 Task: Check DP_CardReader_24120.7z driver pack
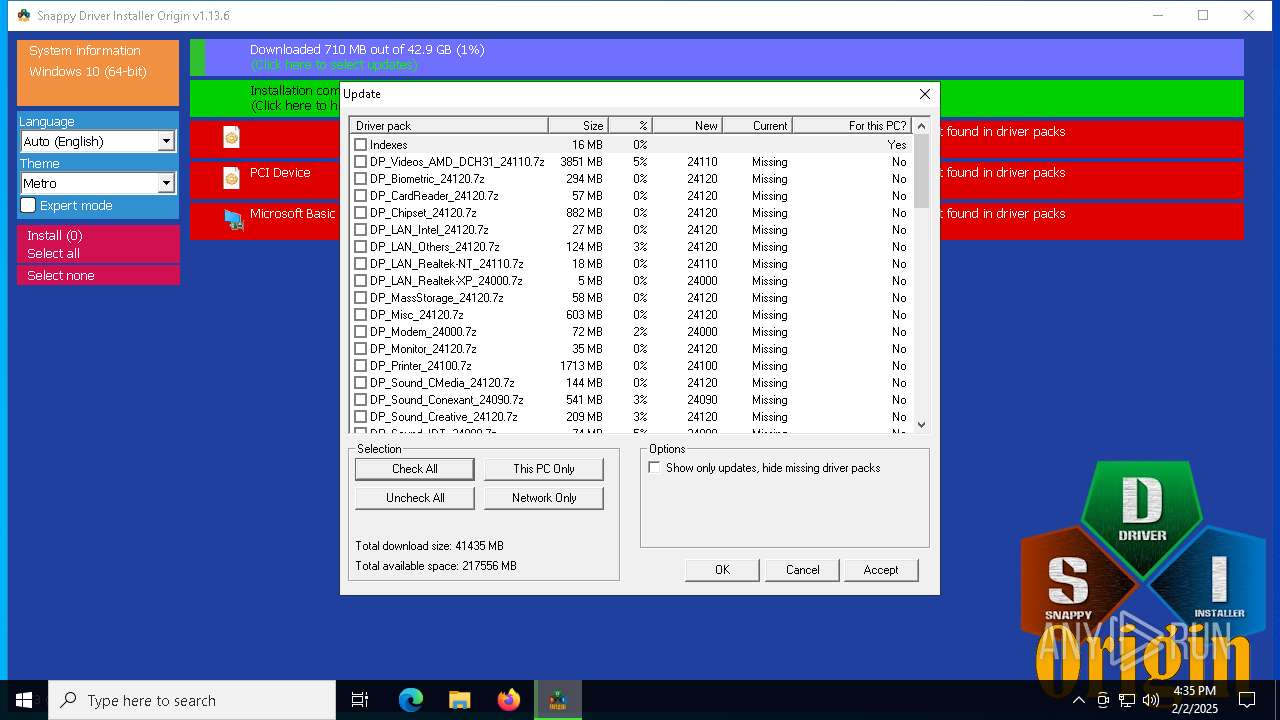361,196
